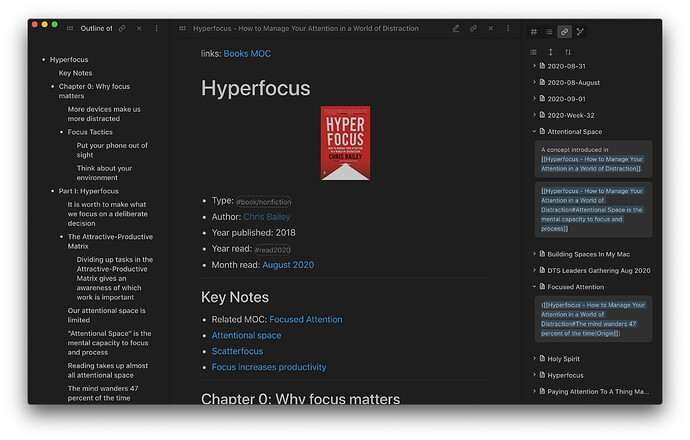Screen dimensions: 690x440
Task: Select The Attractive-Productive Matrix outline item
Action: tap(110, 241)
